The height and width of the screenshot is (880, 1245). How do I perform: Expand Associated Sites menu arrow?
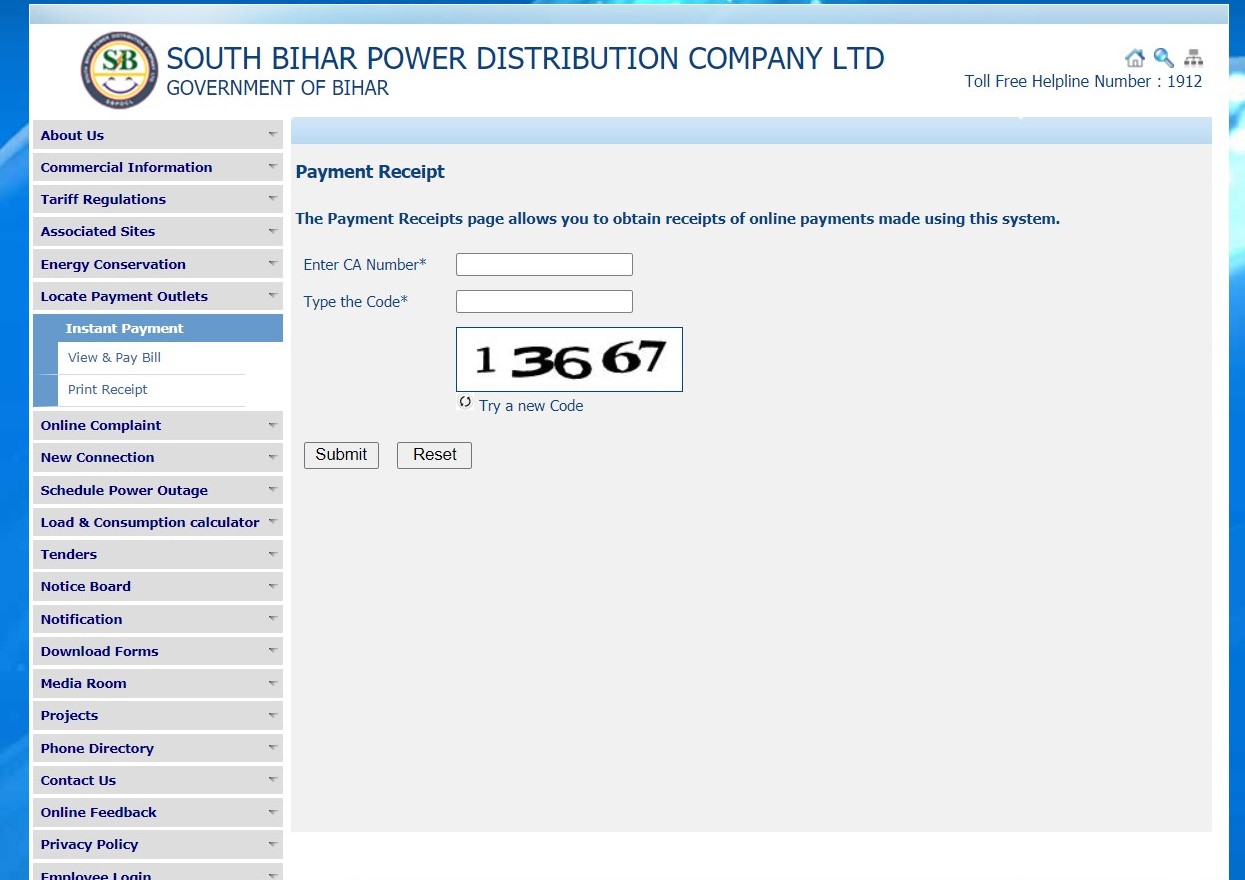click(272, 231)
